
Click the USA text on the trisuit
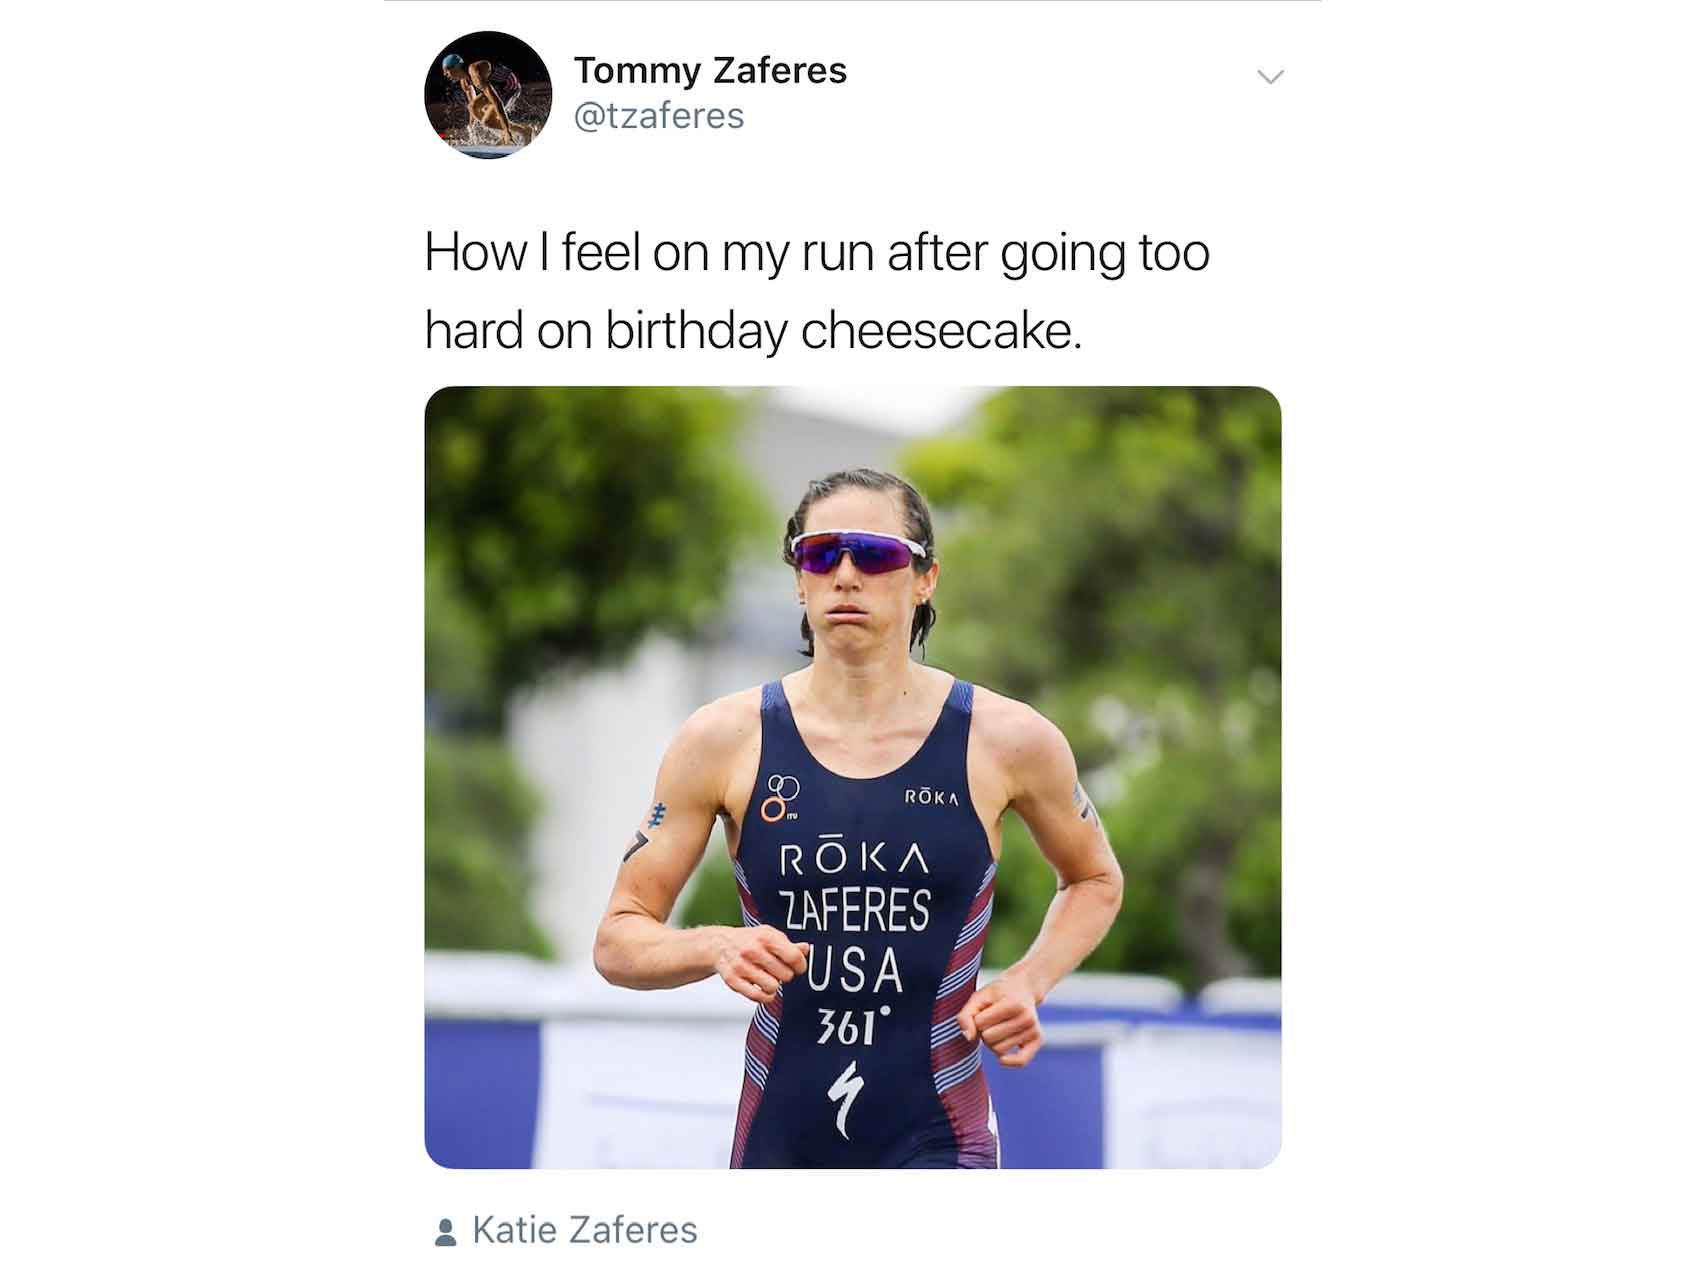click(855, 968)
